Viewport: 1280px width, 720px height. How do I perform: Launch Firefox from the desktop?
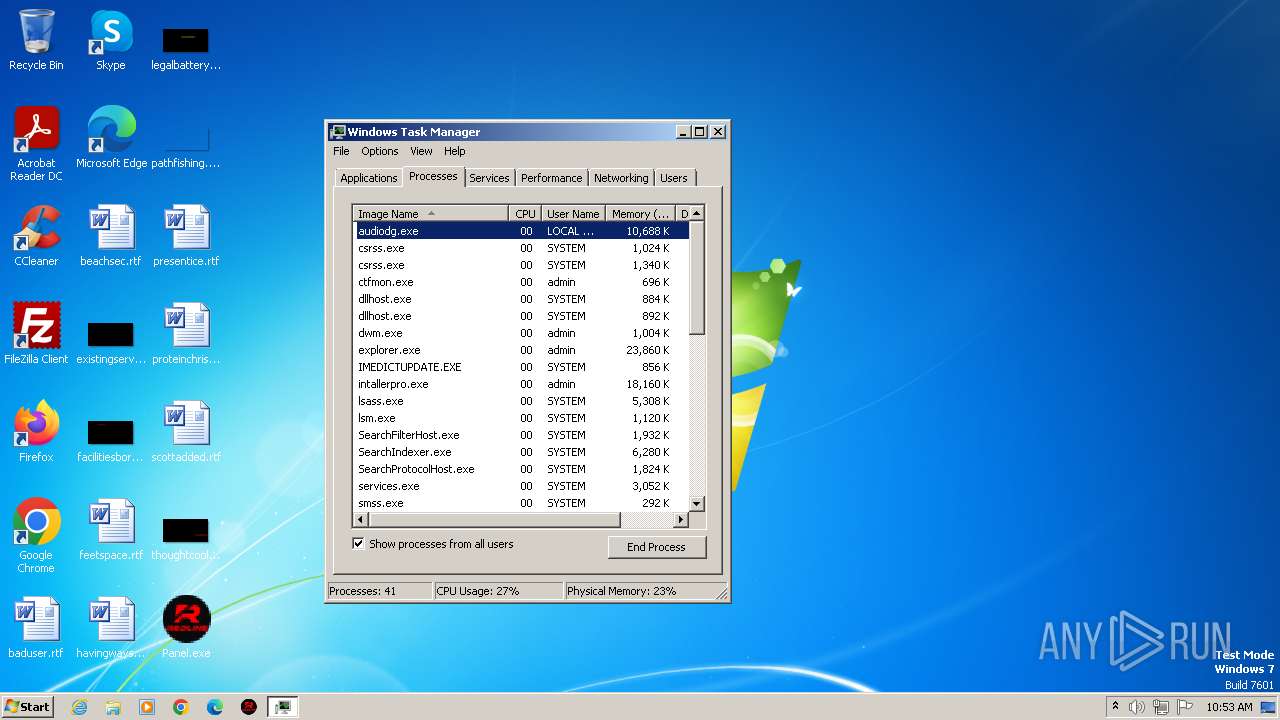tap(36, 432)
